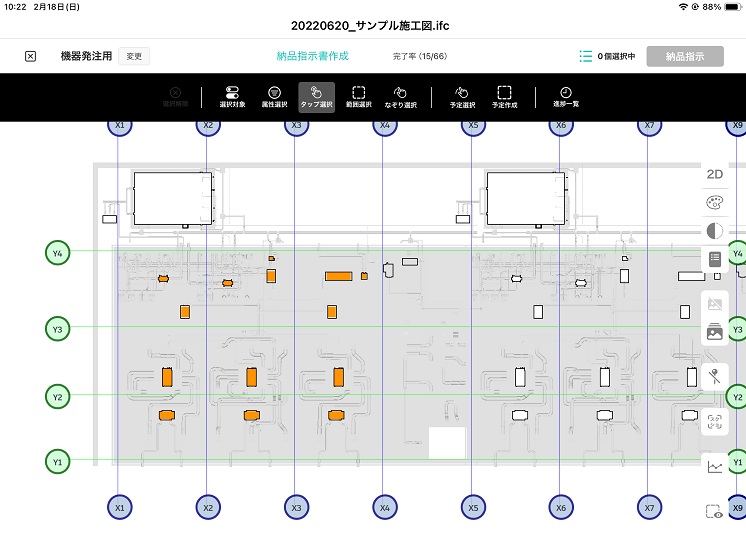The width and height of the screenshot is (746, 560).
Task: Open the image gallery sidebar icon
Action: click(x=714, y=333)
